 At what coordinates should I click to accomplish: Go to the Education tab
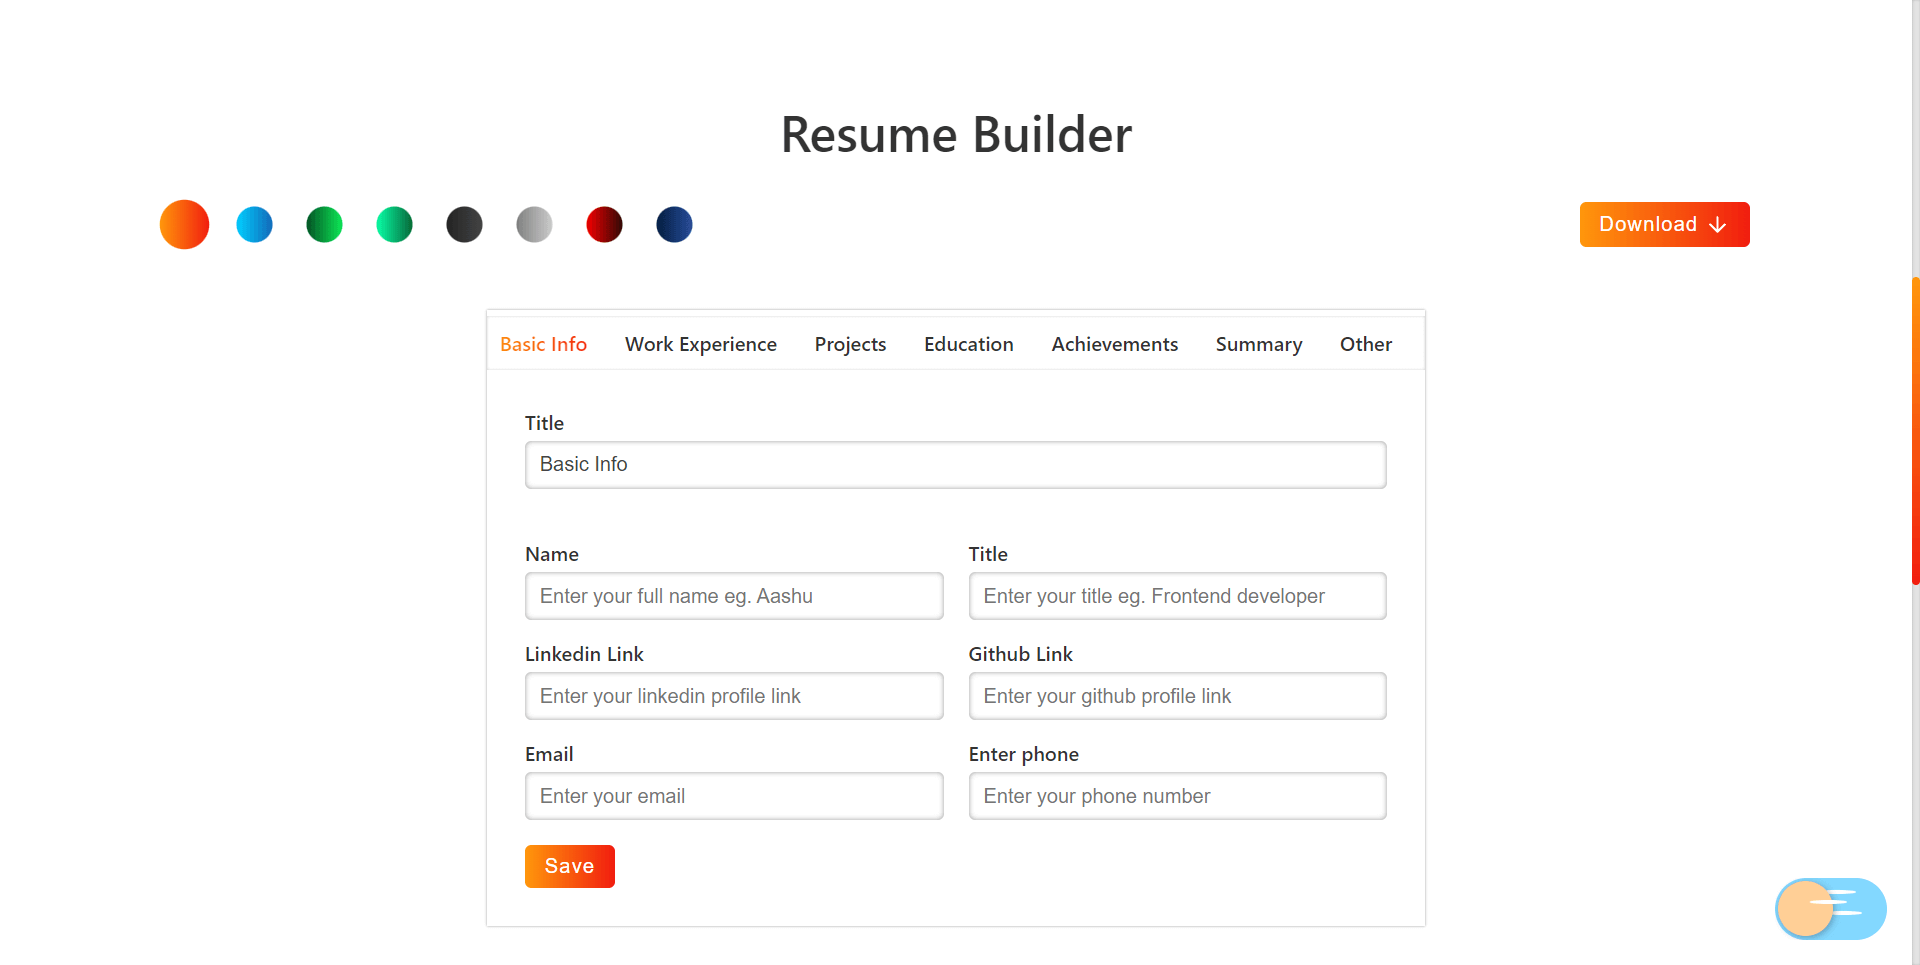(968, 344)
